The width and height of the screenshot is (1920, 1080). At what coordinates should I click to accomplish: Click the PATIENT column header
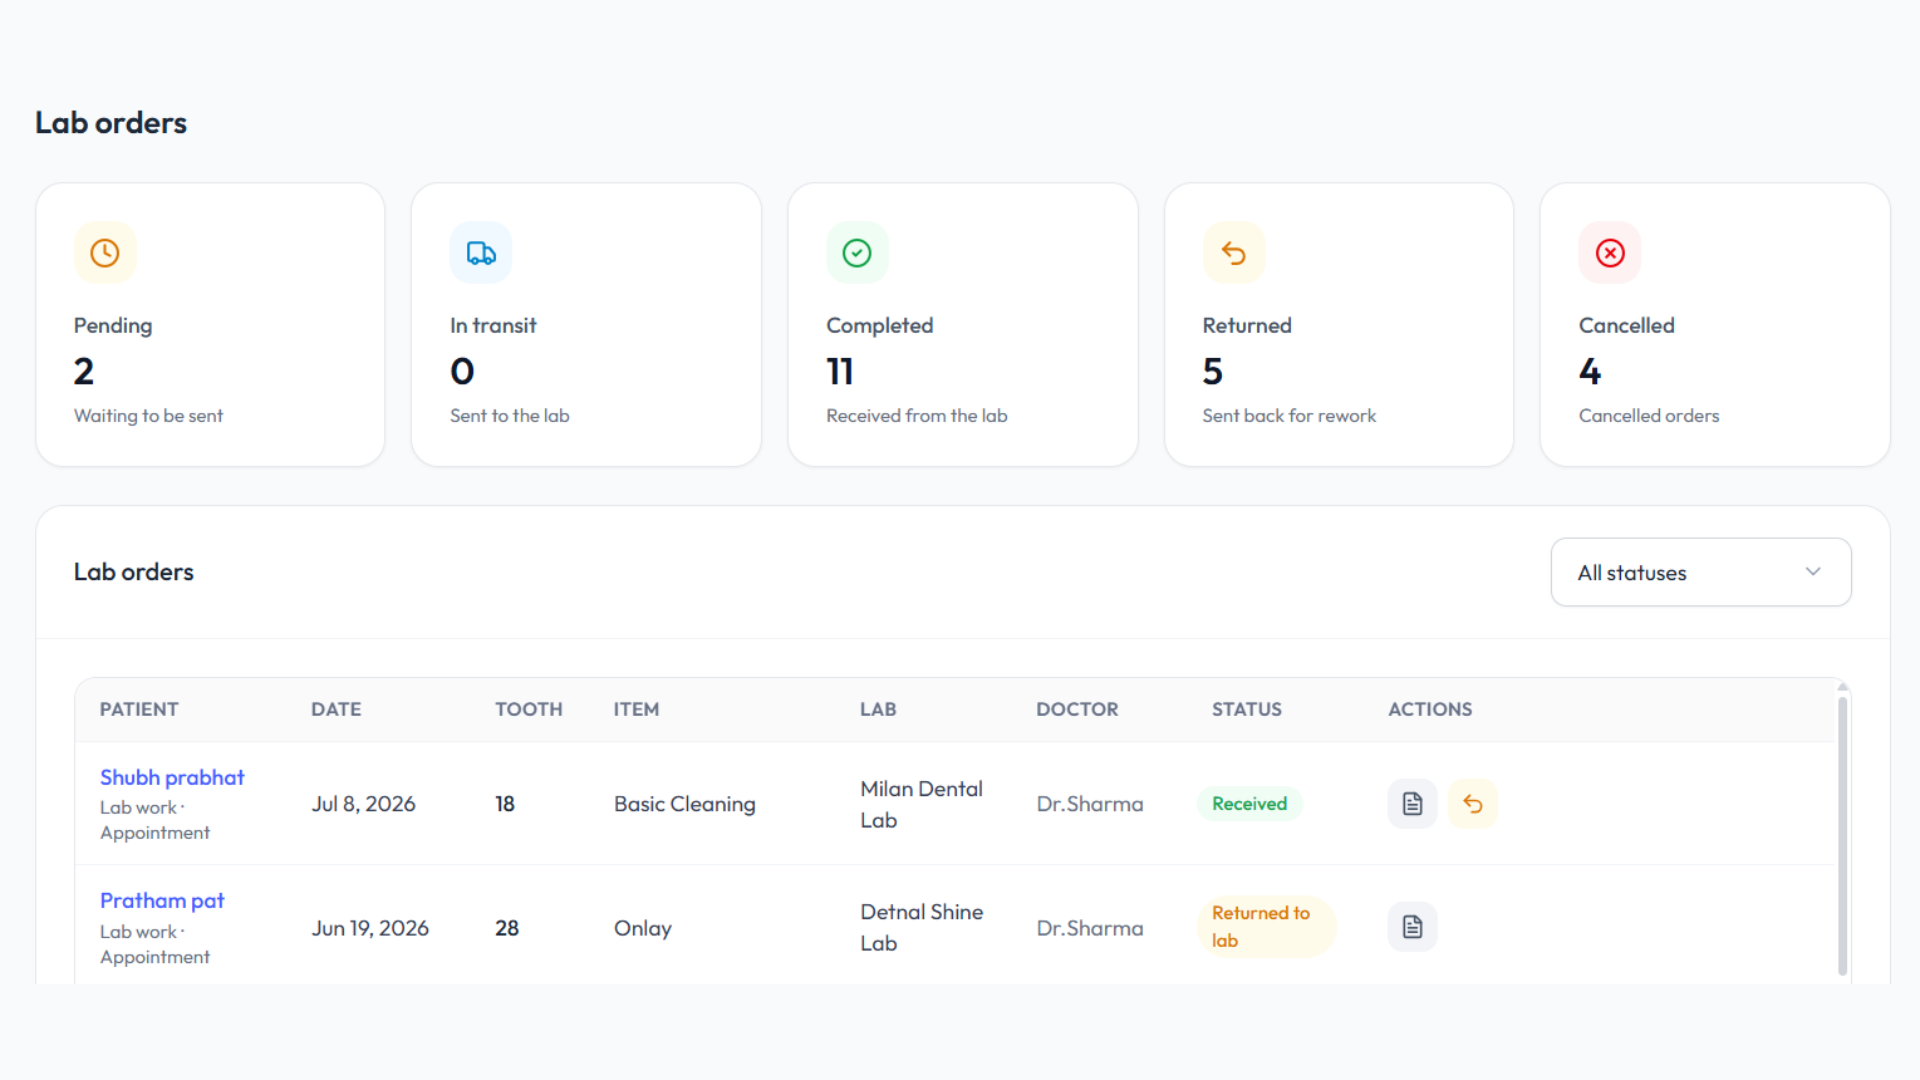point(139,709)
